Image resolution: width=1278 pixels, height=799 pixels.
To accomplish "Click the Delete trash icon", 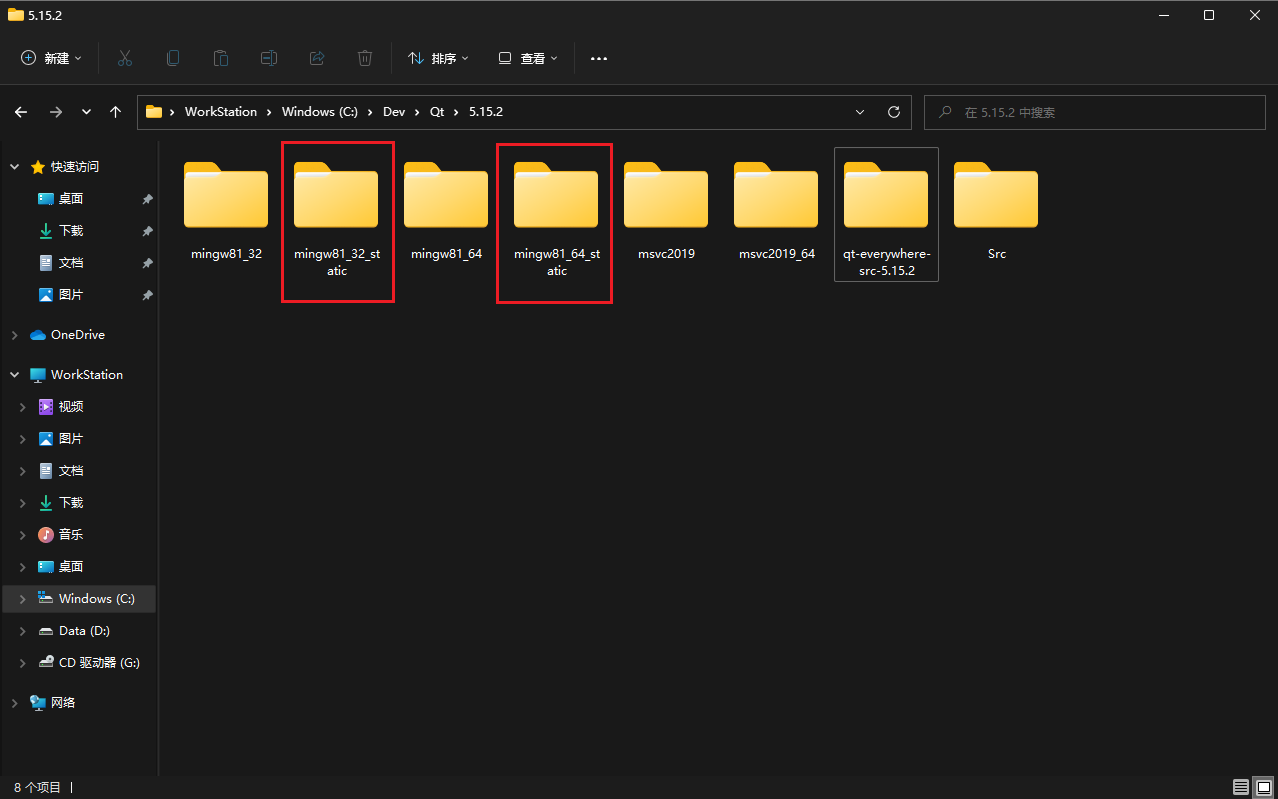I will pyautogui.click(x=365, y=58).
